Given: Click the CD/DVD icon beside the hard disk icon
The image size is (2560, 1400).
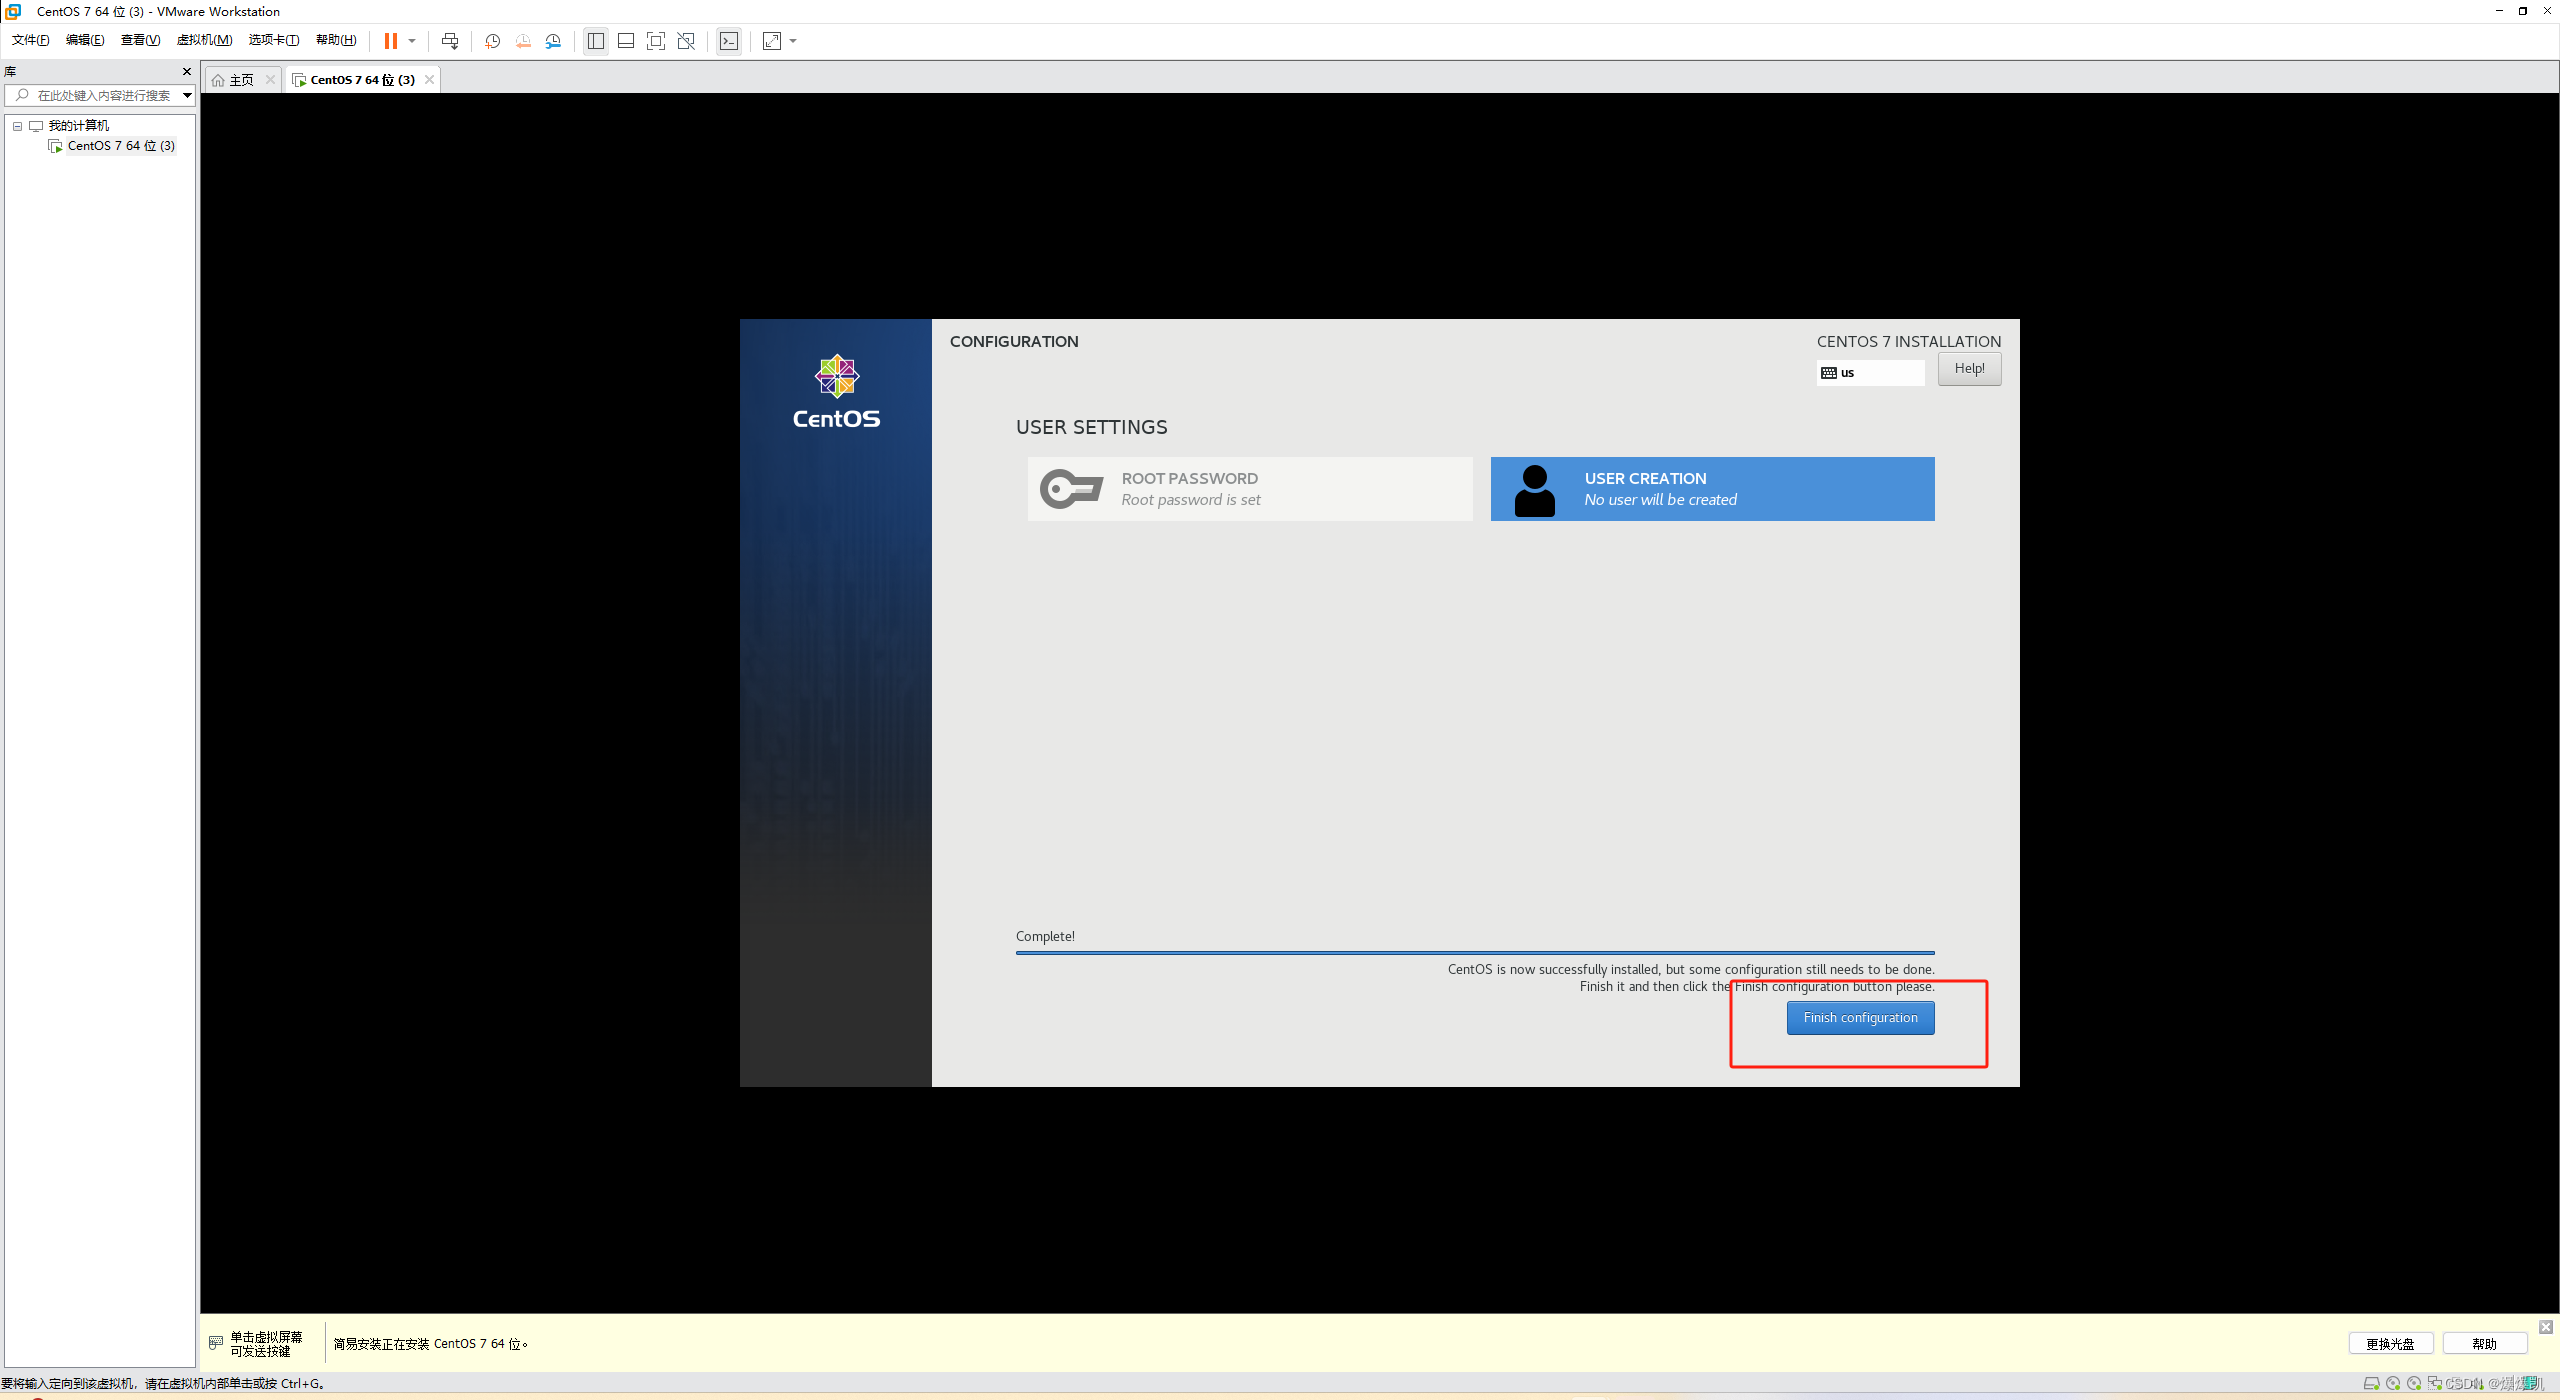Looking at the screenshot, I should (x=2393, y=1384).
